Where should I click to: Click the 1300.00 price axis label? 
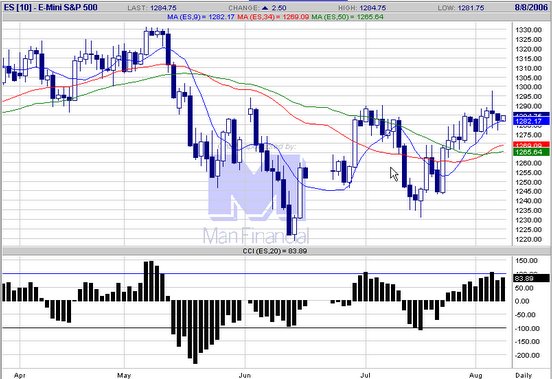tap(528, 87)
